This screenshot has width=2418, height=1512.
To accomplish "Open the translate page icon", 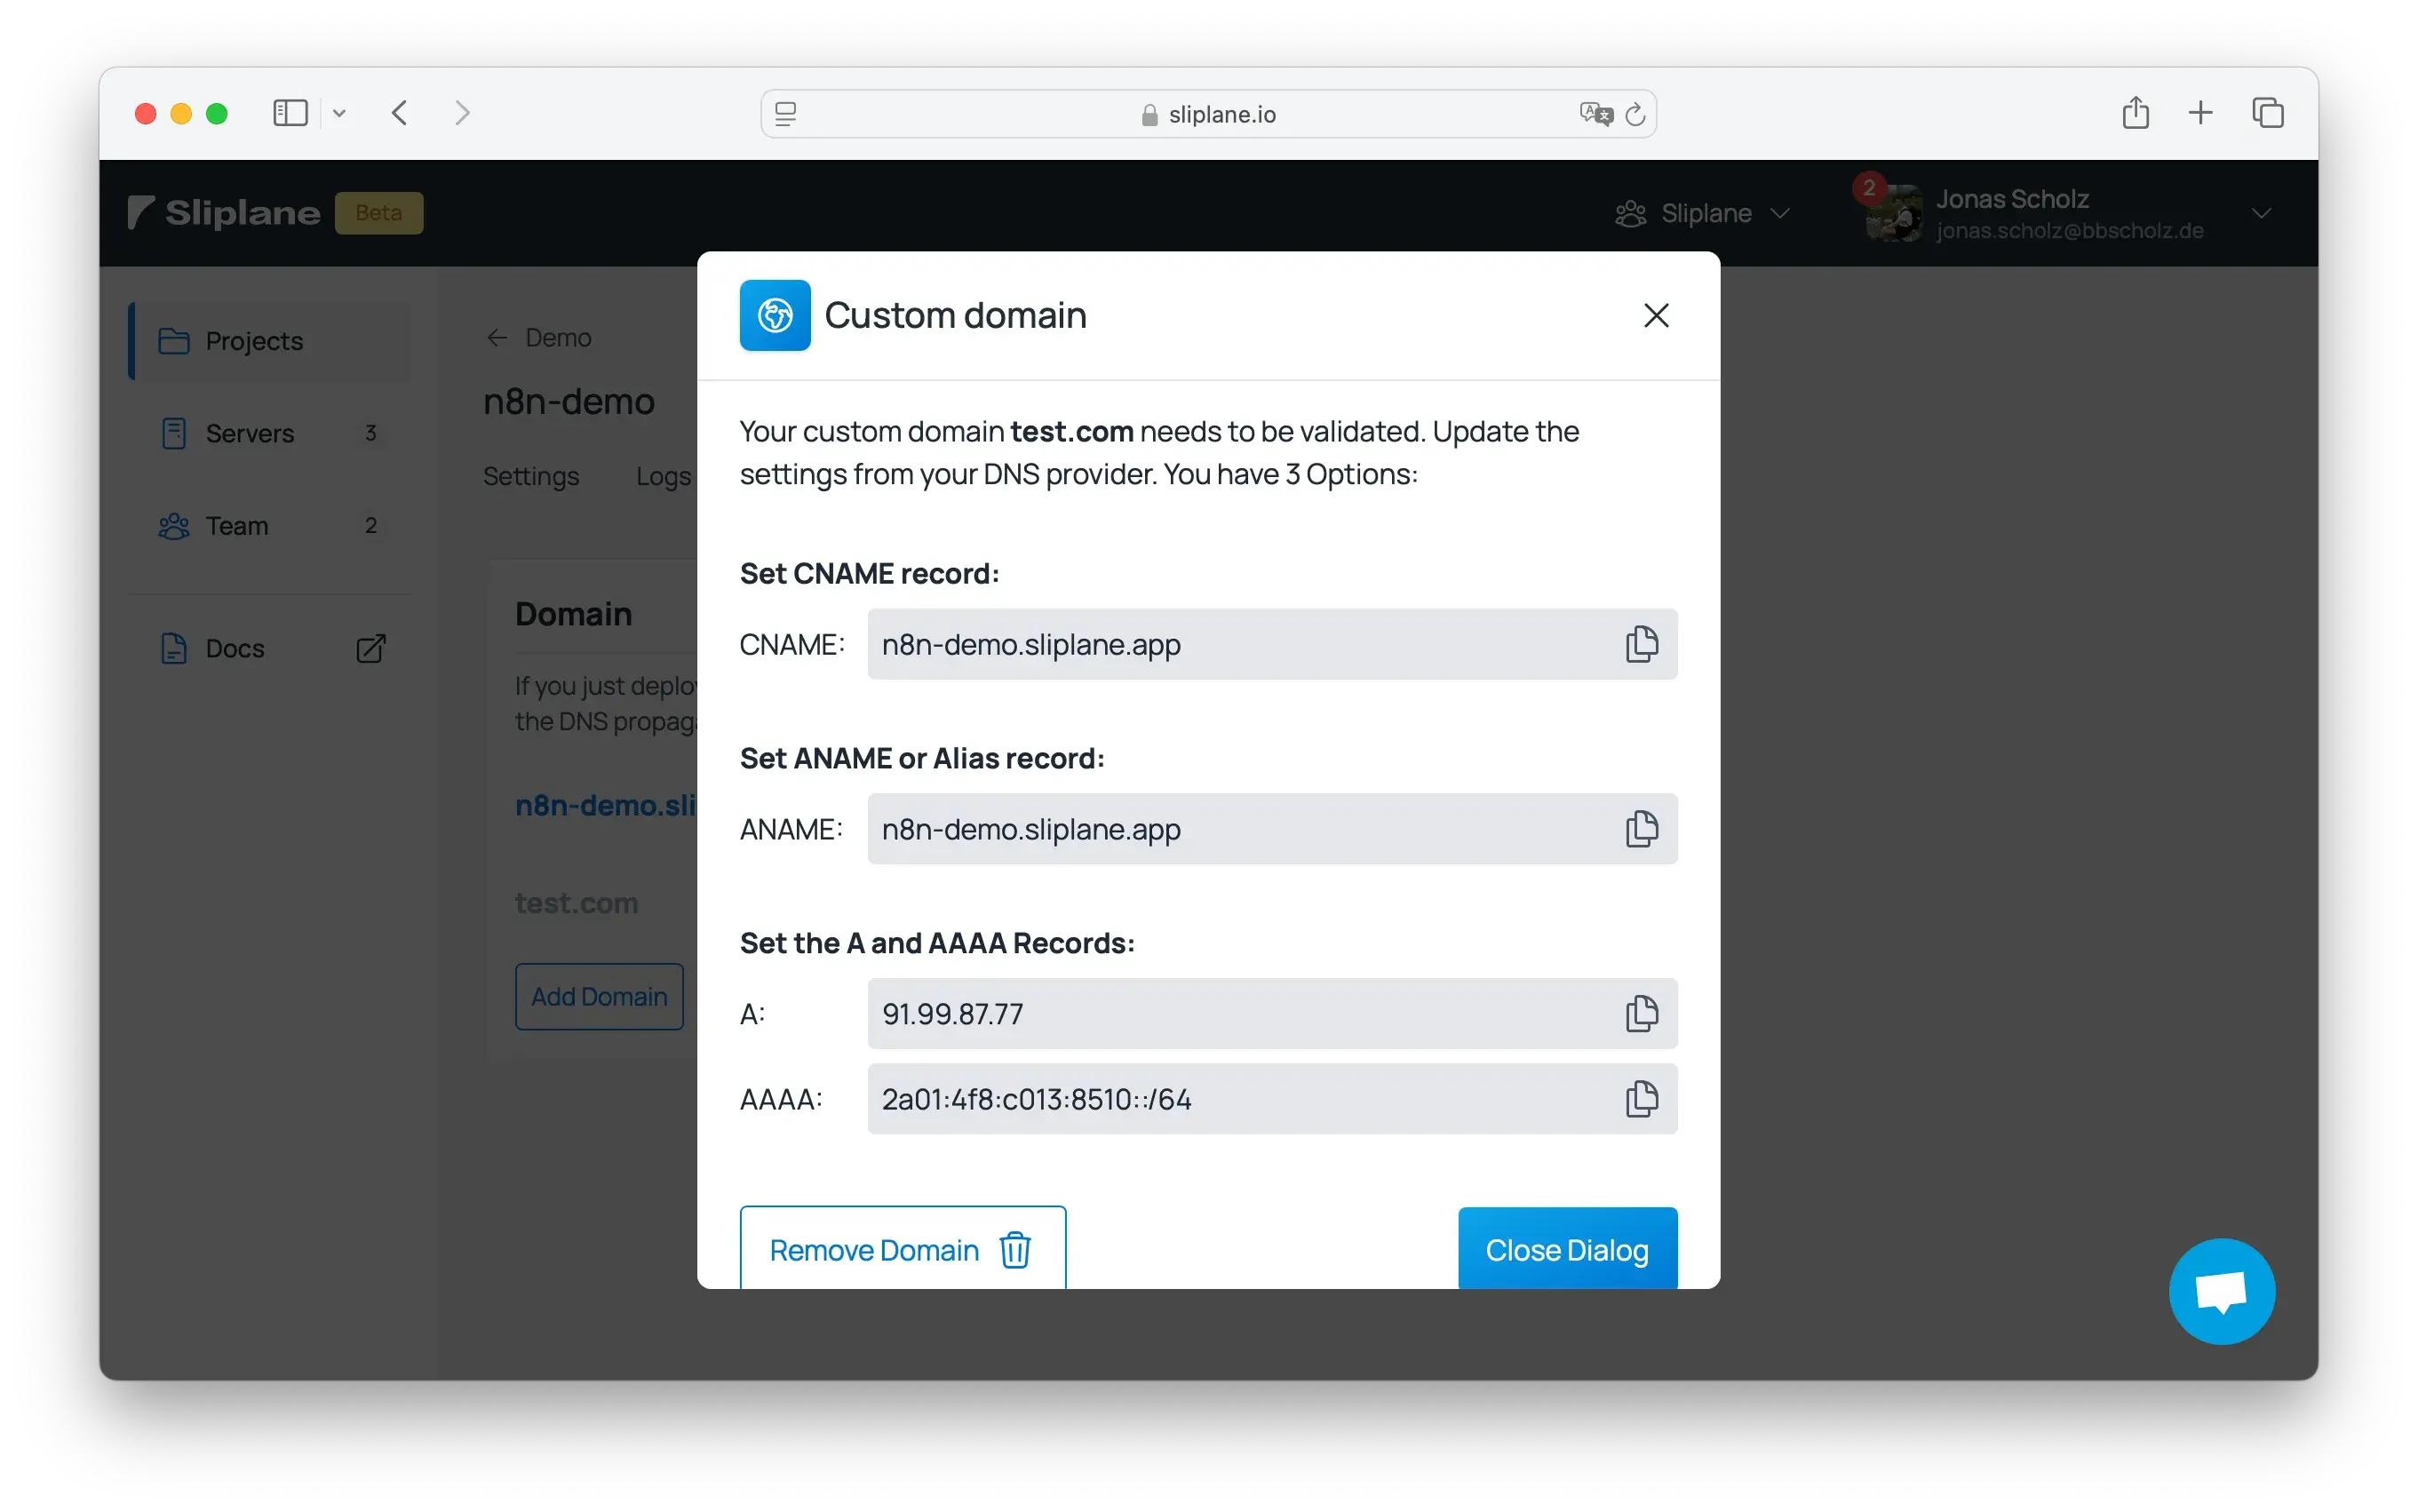I will click(1595, 114).
